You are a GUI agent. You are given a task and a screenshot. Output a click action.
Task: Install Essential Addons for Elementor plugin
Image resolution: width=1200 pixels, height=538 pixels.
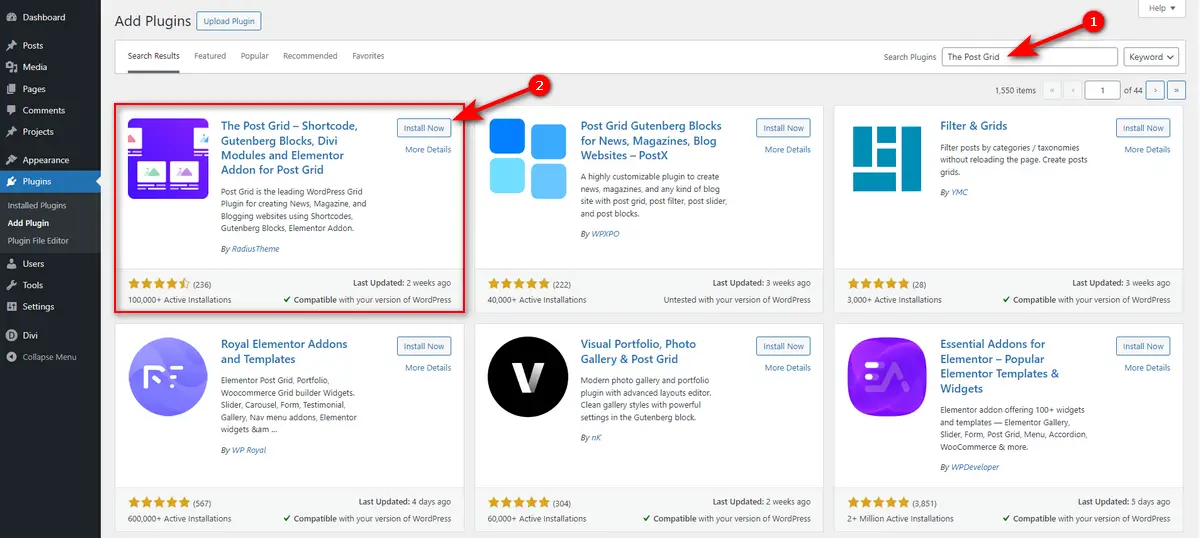pos(1143,346)
